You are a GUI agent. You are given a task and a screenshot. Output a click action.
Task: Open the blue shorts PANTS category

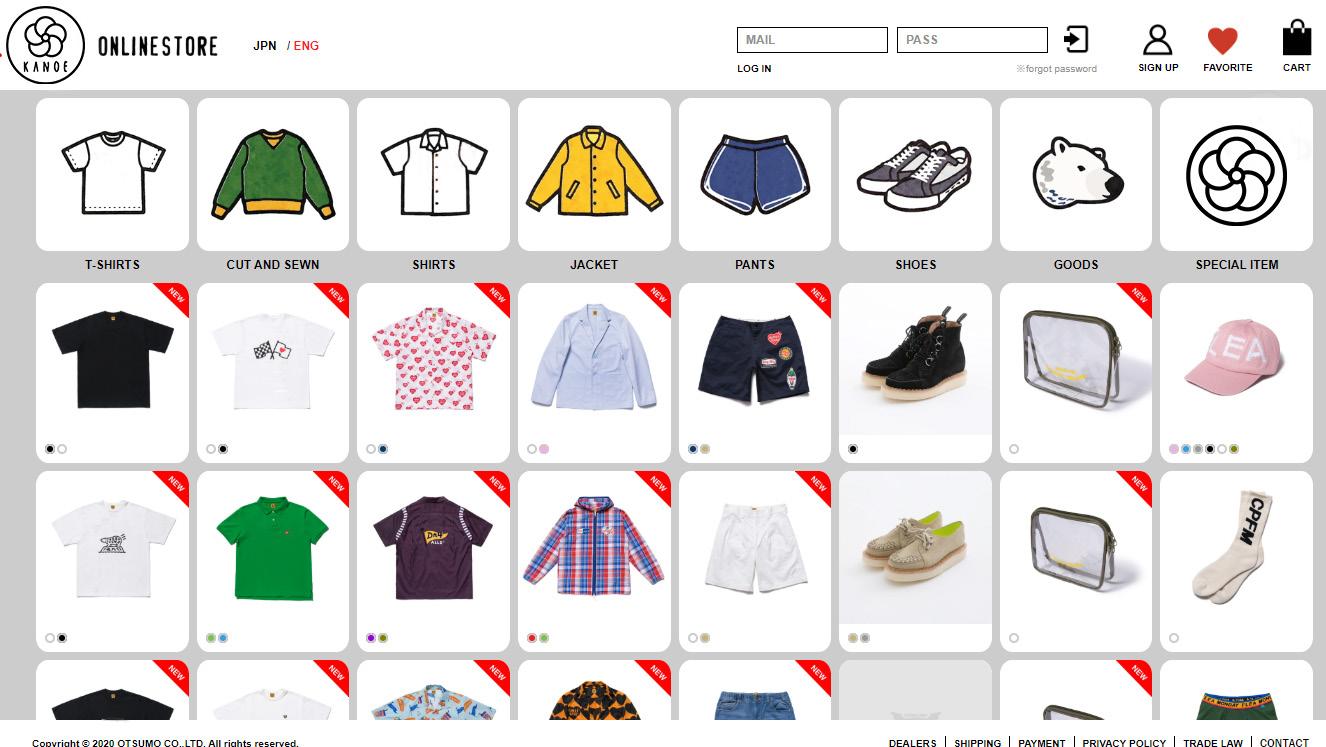pos(755,174)
